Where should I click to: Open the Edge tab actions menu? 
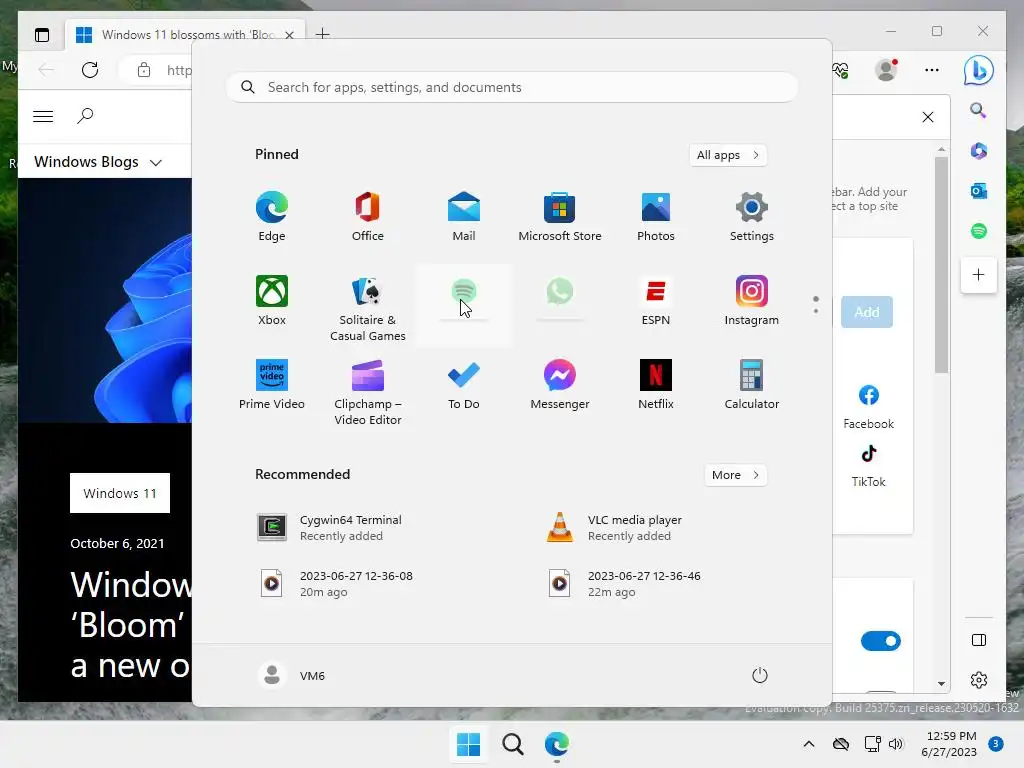click(42, 35)
